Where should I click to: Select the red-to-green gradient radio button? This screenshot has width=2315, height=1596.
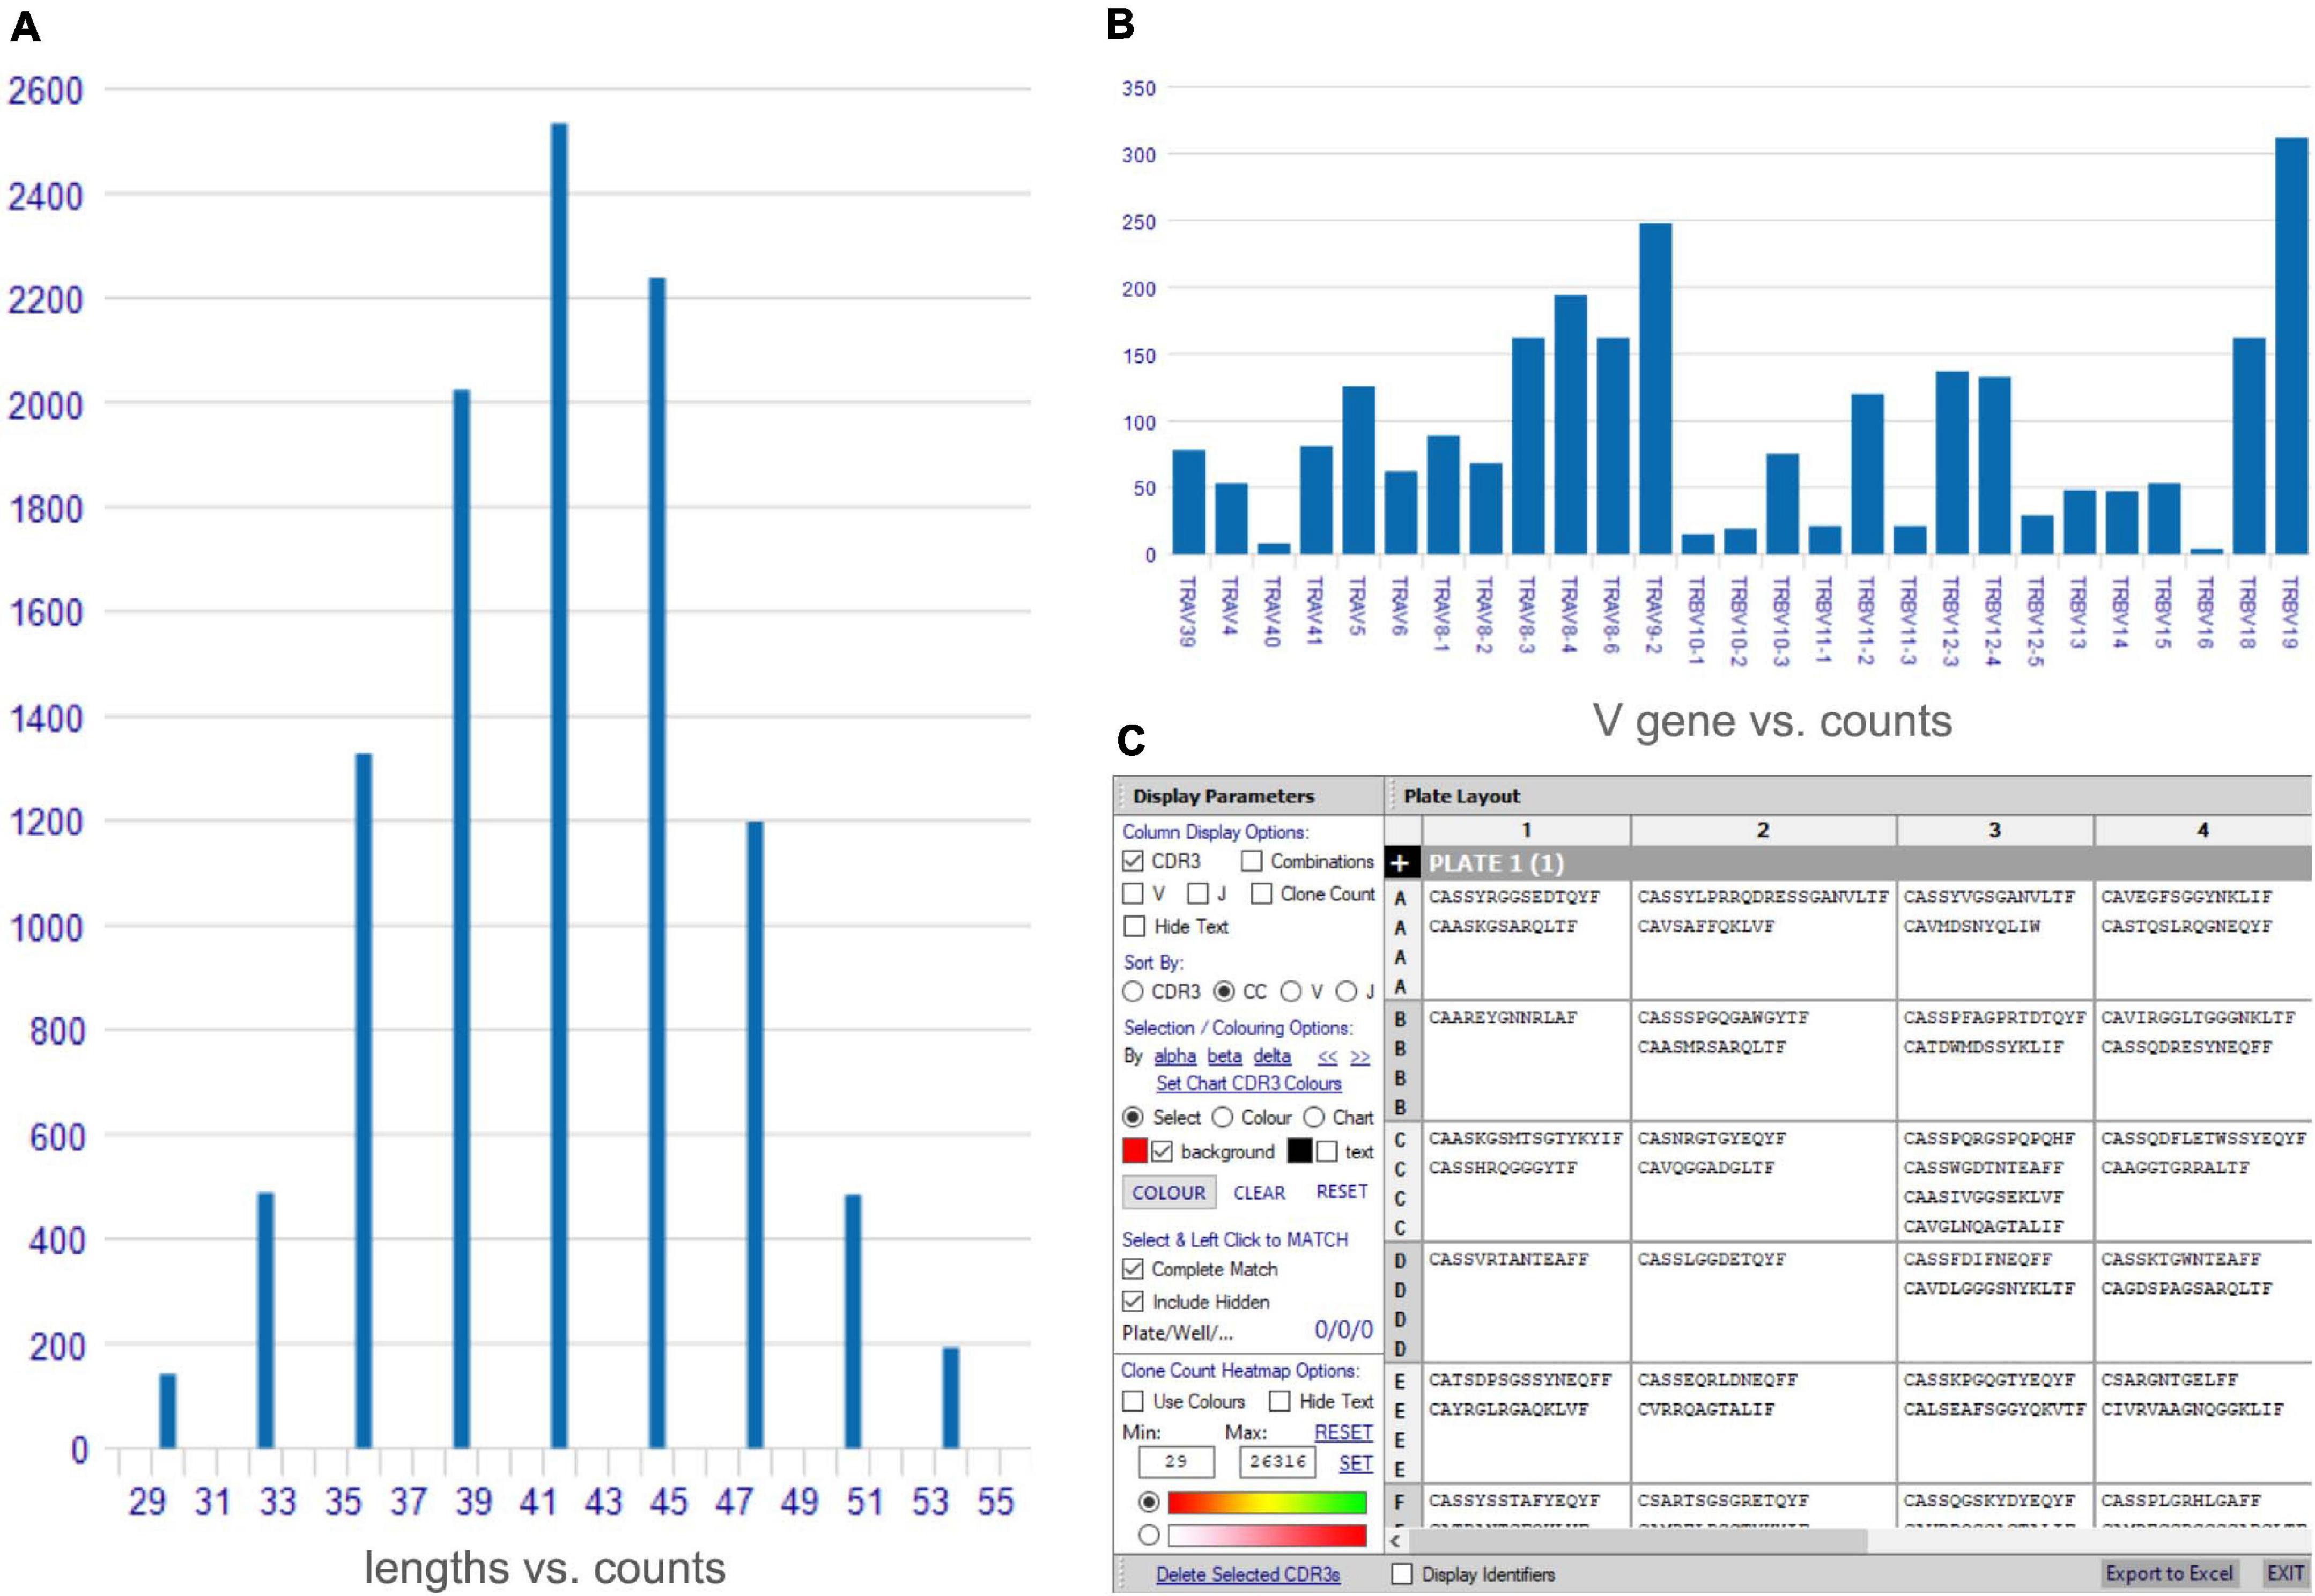tap(1149, 1502)
